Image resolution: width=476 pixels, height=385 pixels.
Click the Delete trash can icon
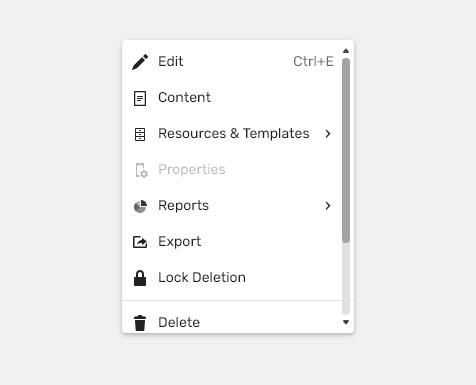click(x=140, y=323)
